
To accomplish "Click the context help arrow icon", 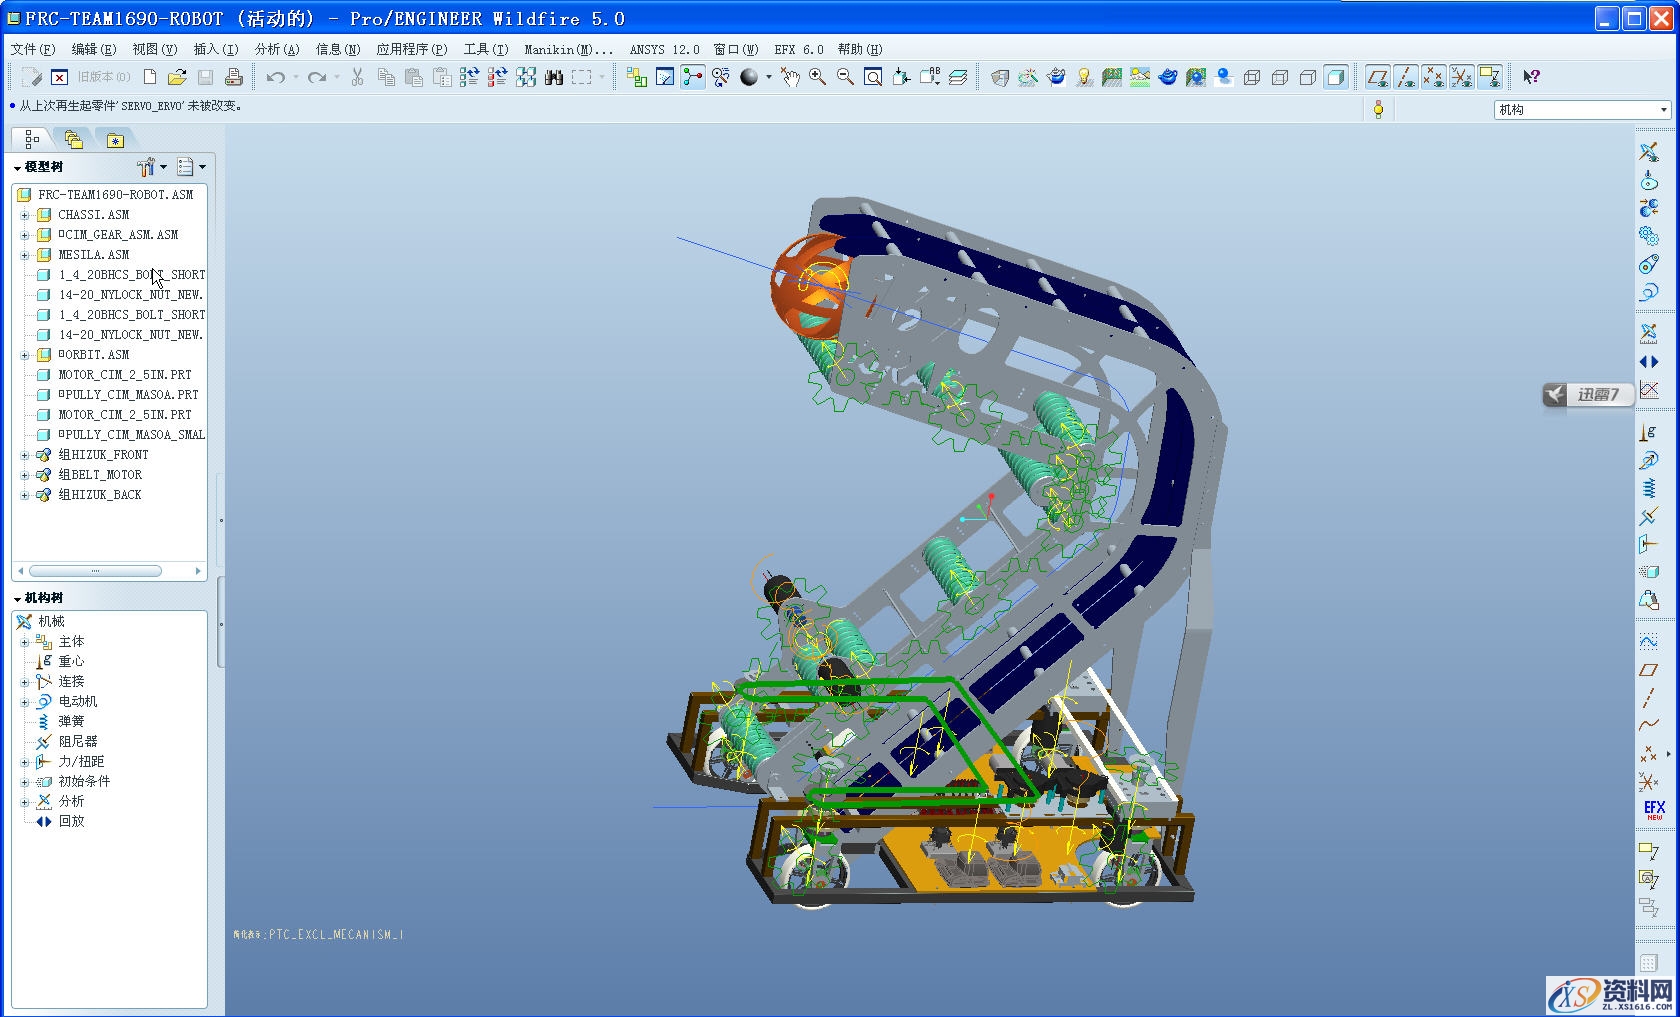I will [x=1531, y=77].
